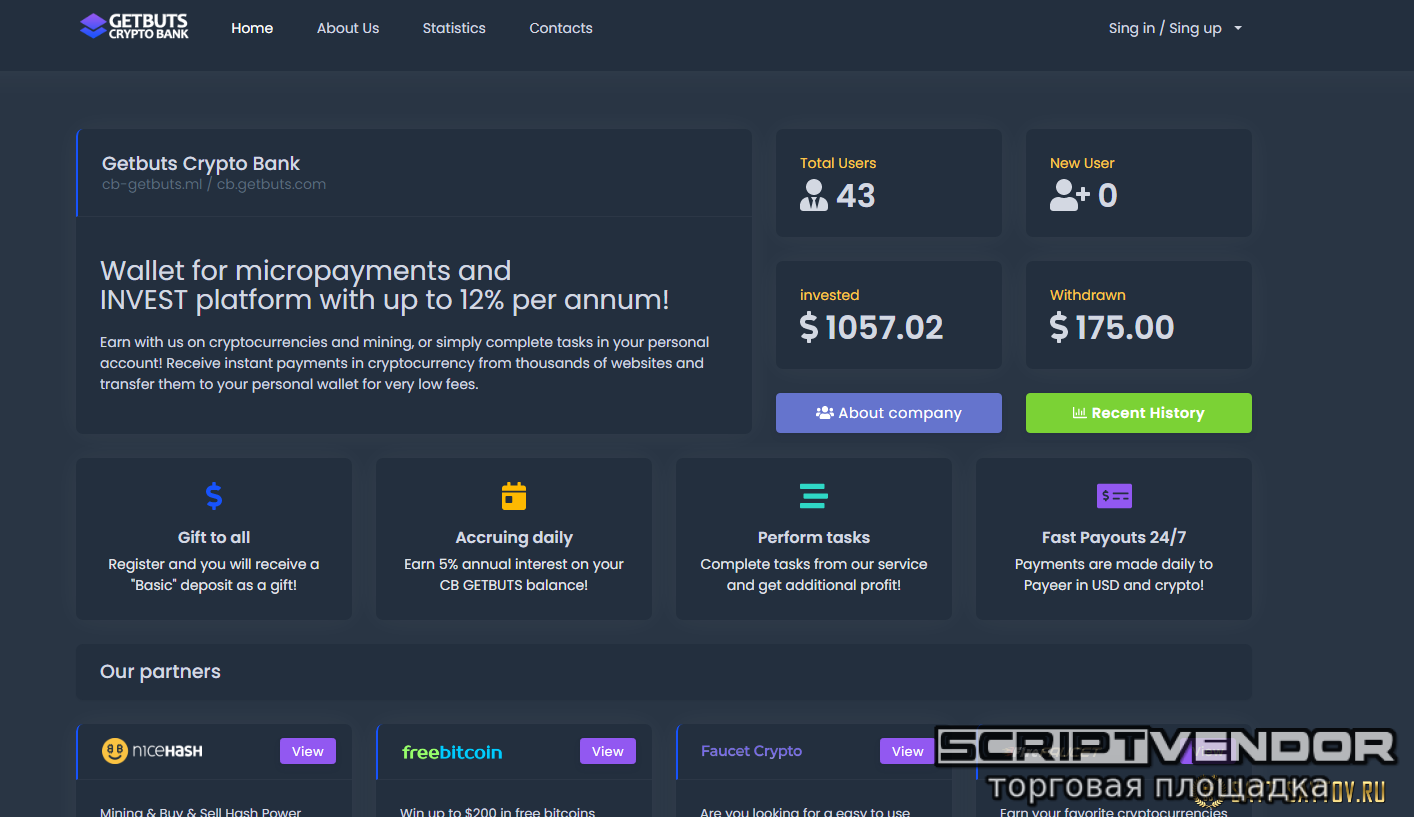Click the Getbuts Crypto Bank logo
The image size is (1414, 817).
[x=134, y=27]
